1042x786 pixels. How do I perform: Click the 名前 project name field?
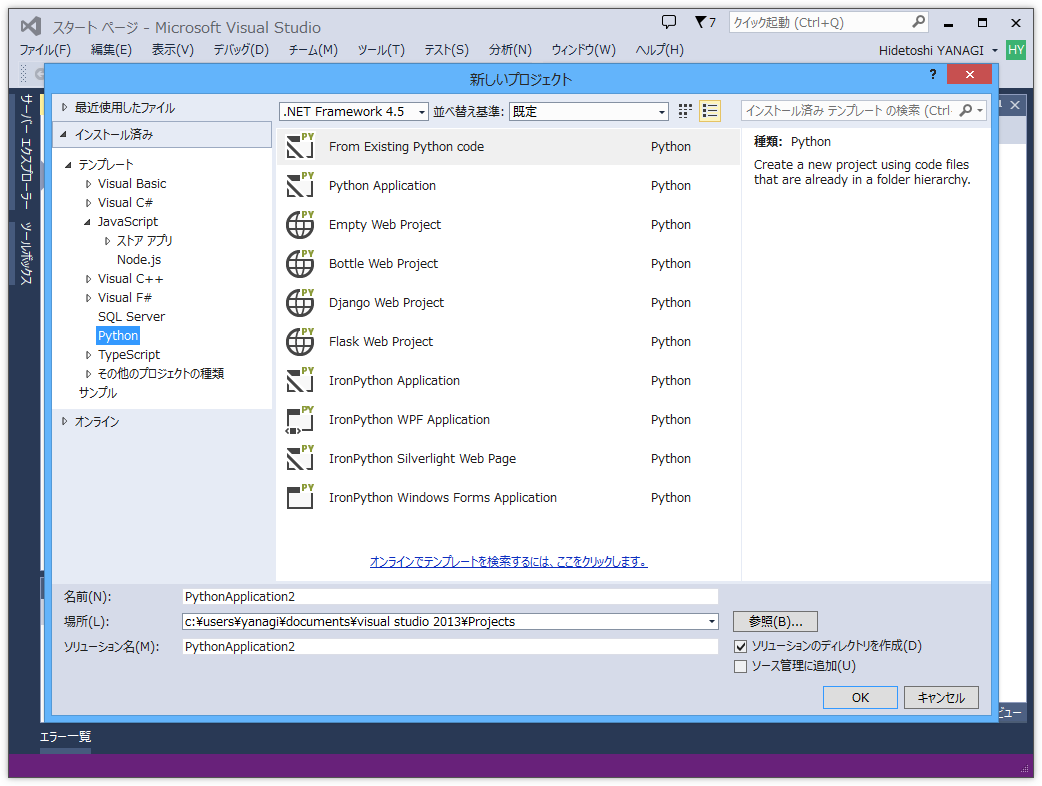(x=450, y=597)
